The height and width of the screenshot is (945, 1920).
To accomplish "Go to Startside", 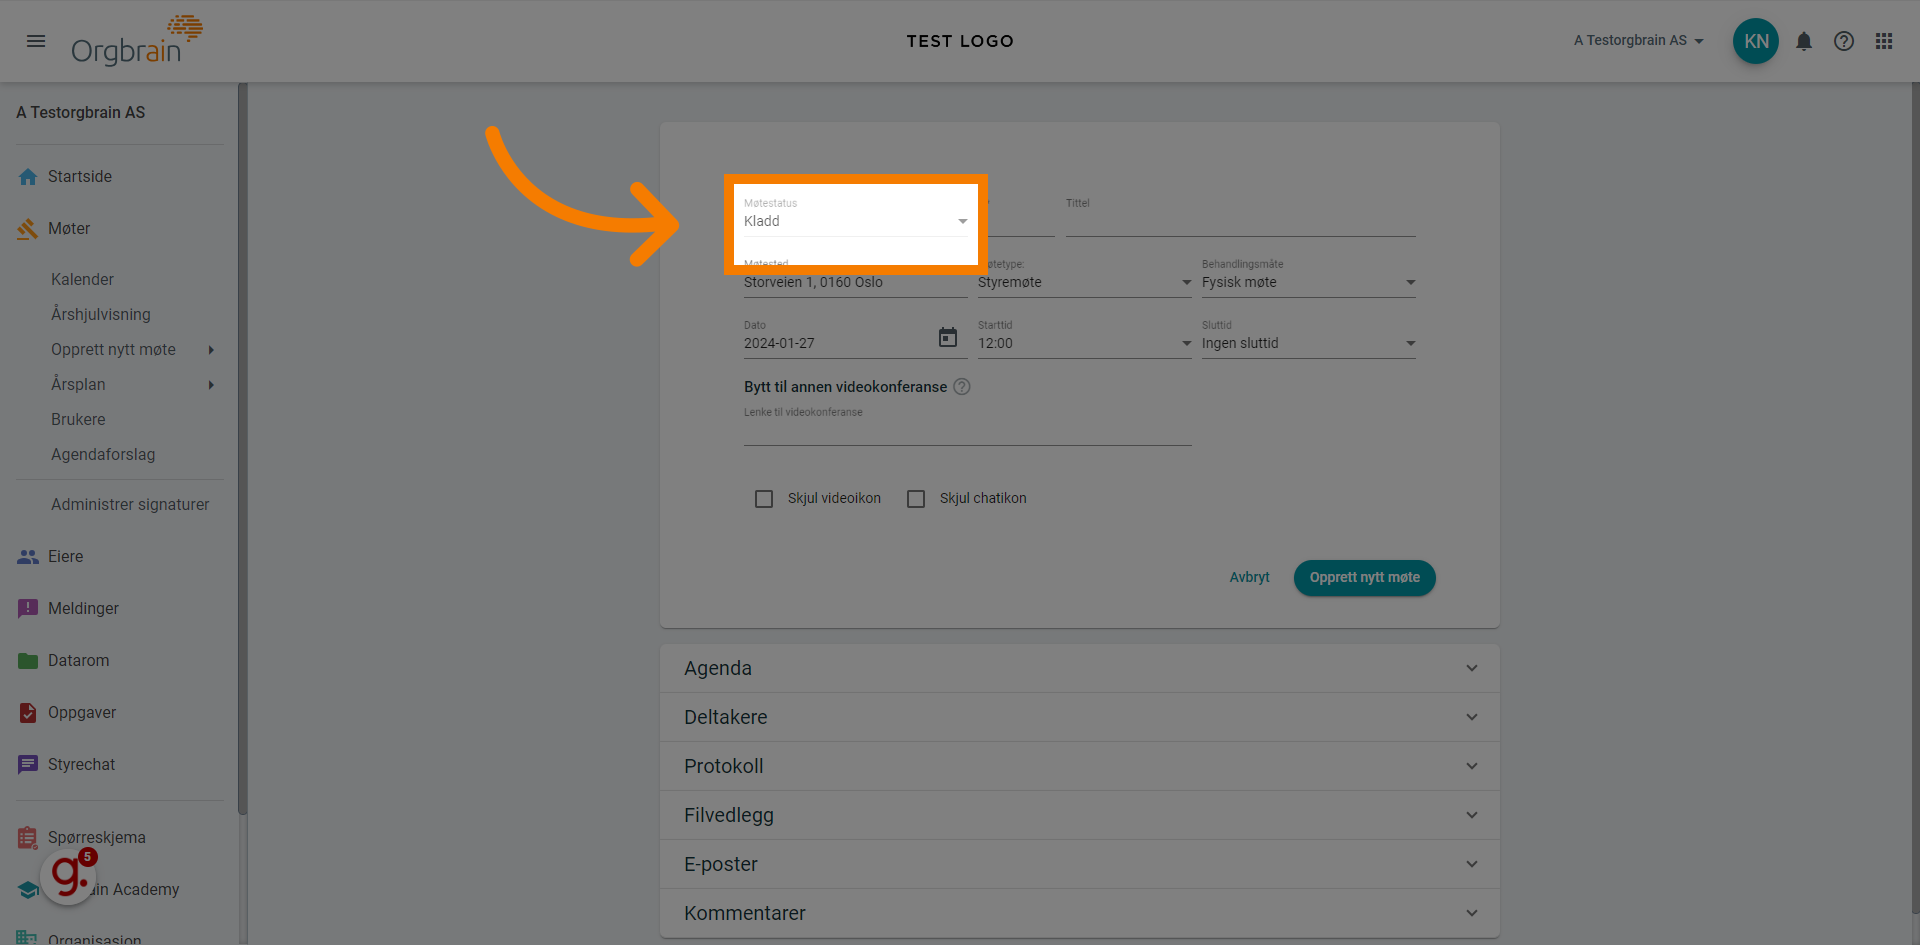I will tap(80, 177).
